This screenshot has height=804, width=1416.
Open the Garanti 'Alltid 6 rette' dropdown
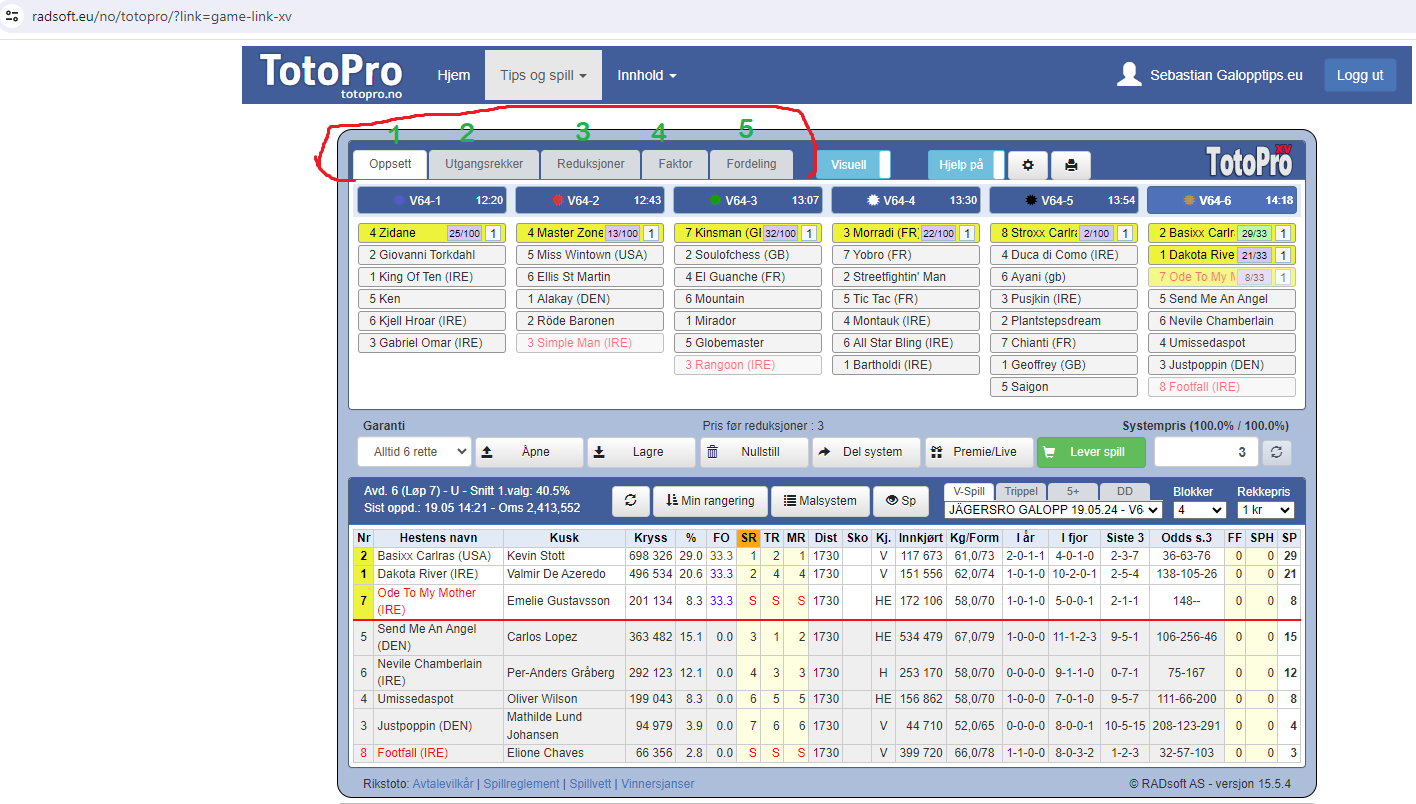(x=414, y=452)
